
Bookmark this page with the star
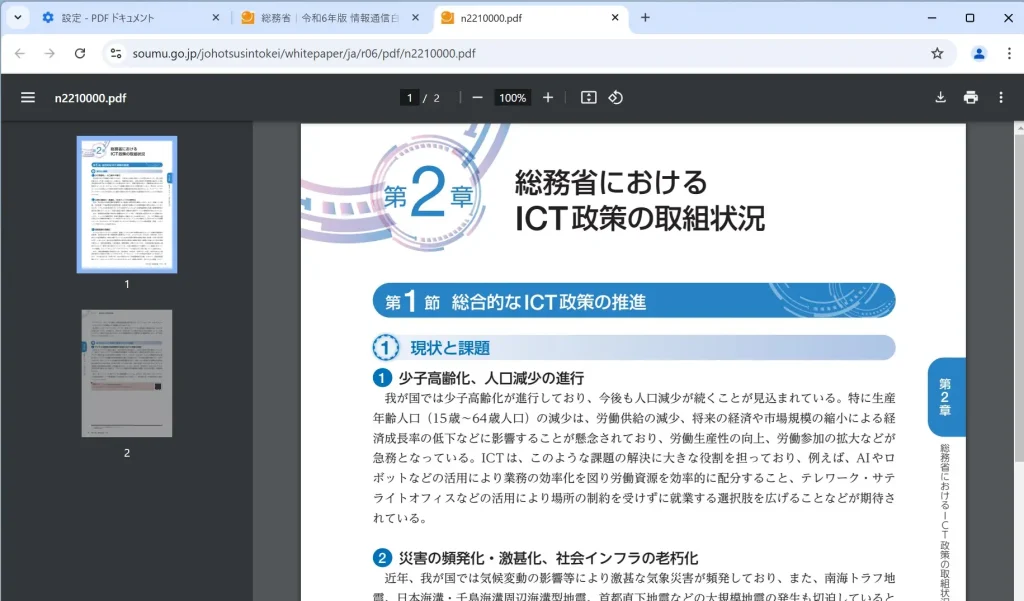click(x=936, y=53)
